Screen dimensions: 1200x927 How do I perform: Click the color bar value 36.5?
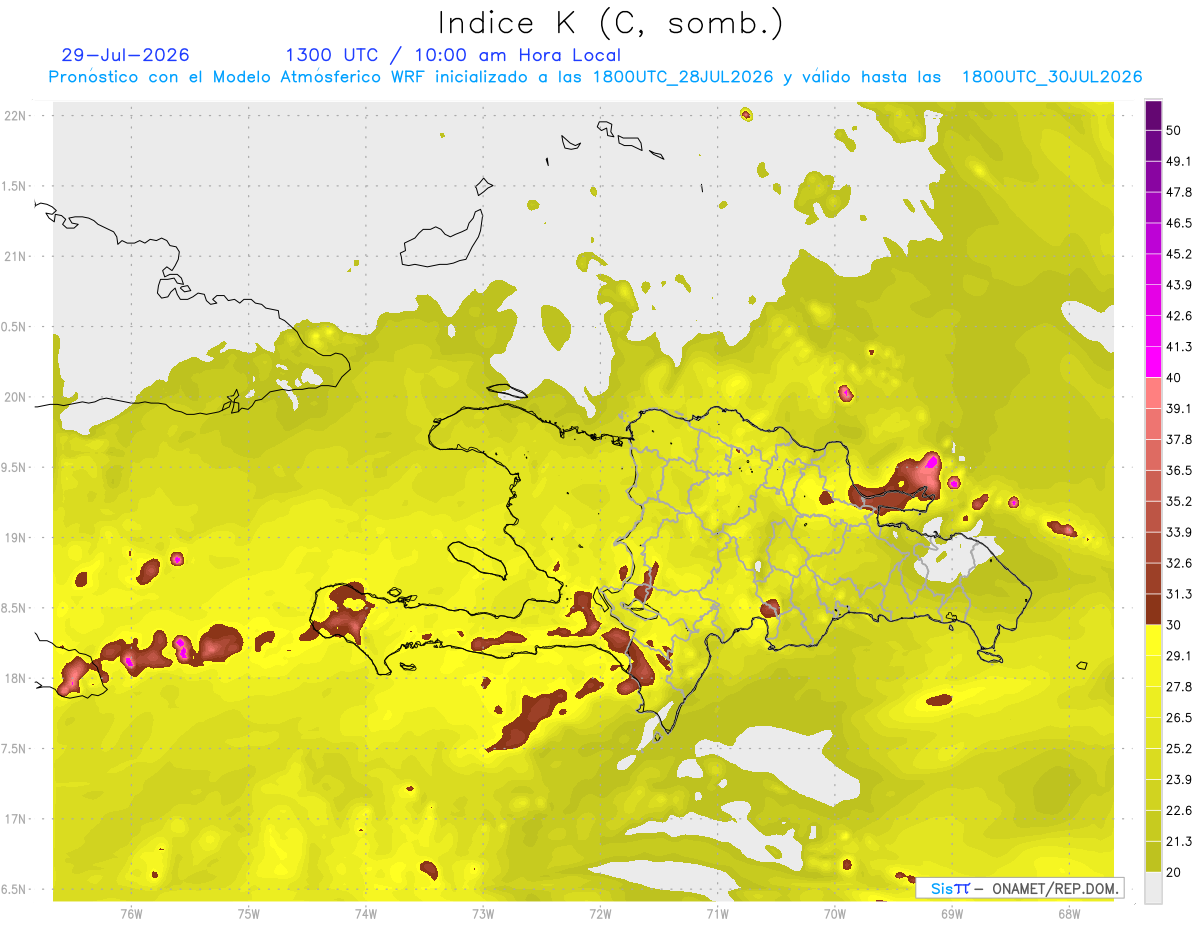[x=1179, y=471]
